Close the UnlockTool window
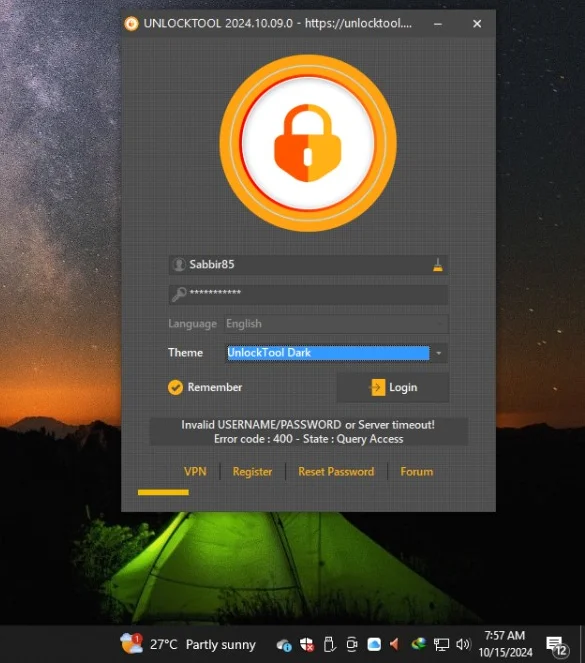585x663 pixels. pyautogui.click(x=477, y=24)
